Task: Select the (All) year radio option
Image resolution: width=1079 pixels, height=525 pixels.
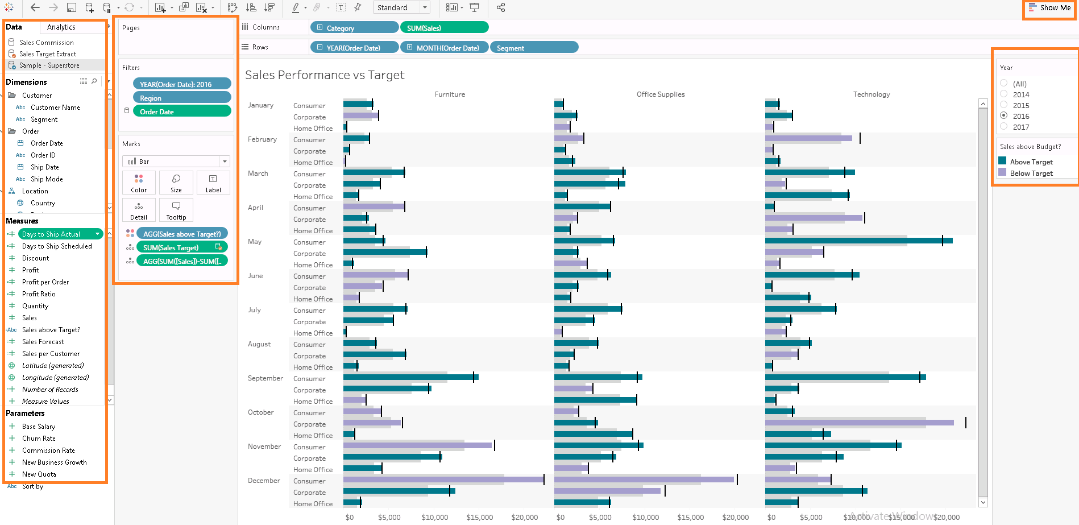Action: pos(1003,83)
